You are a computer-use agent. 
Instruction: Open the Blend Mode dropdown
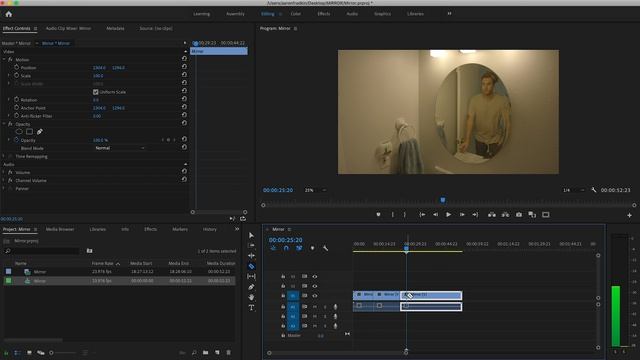pos(120,148)
